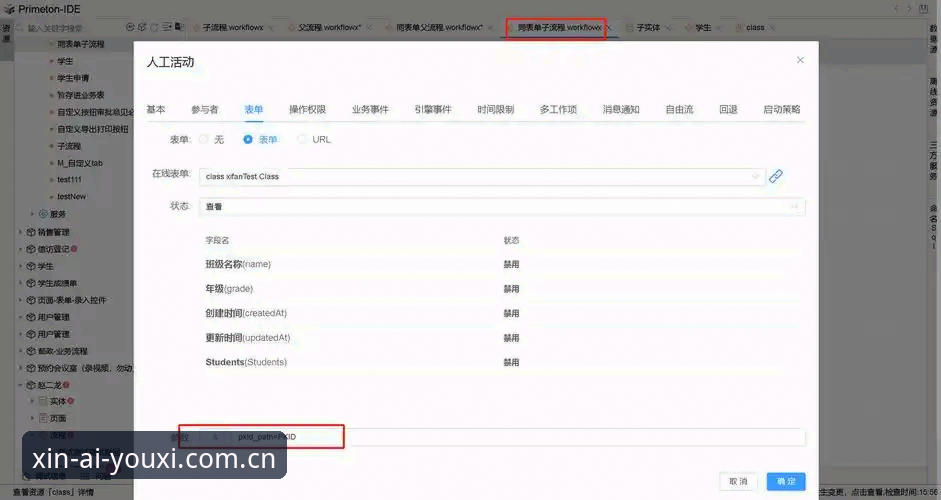Open the 子流程.workflowx editor tab
The image size is (941, 500).
pos(233,28)
